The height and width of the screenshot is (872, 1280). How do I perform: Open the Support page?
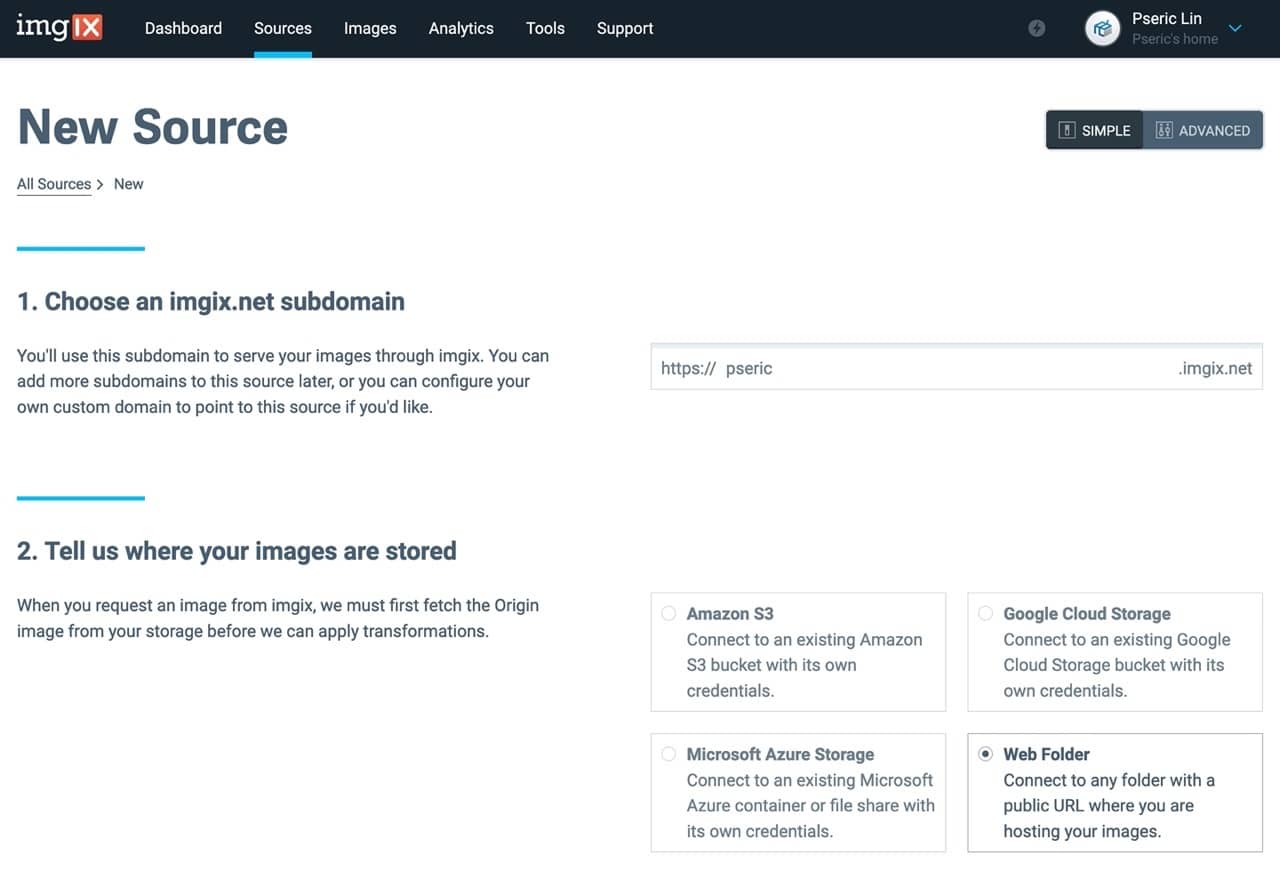pyautogui.click(x=625, y=28)
